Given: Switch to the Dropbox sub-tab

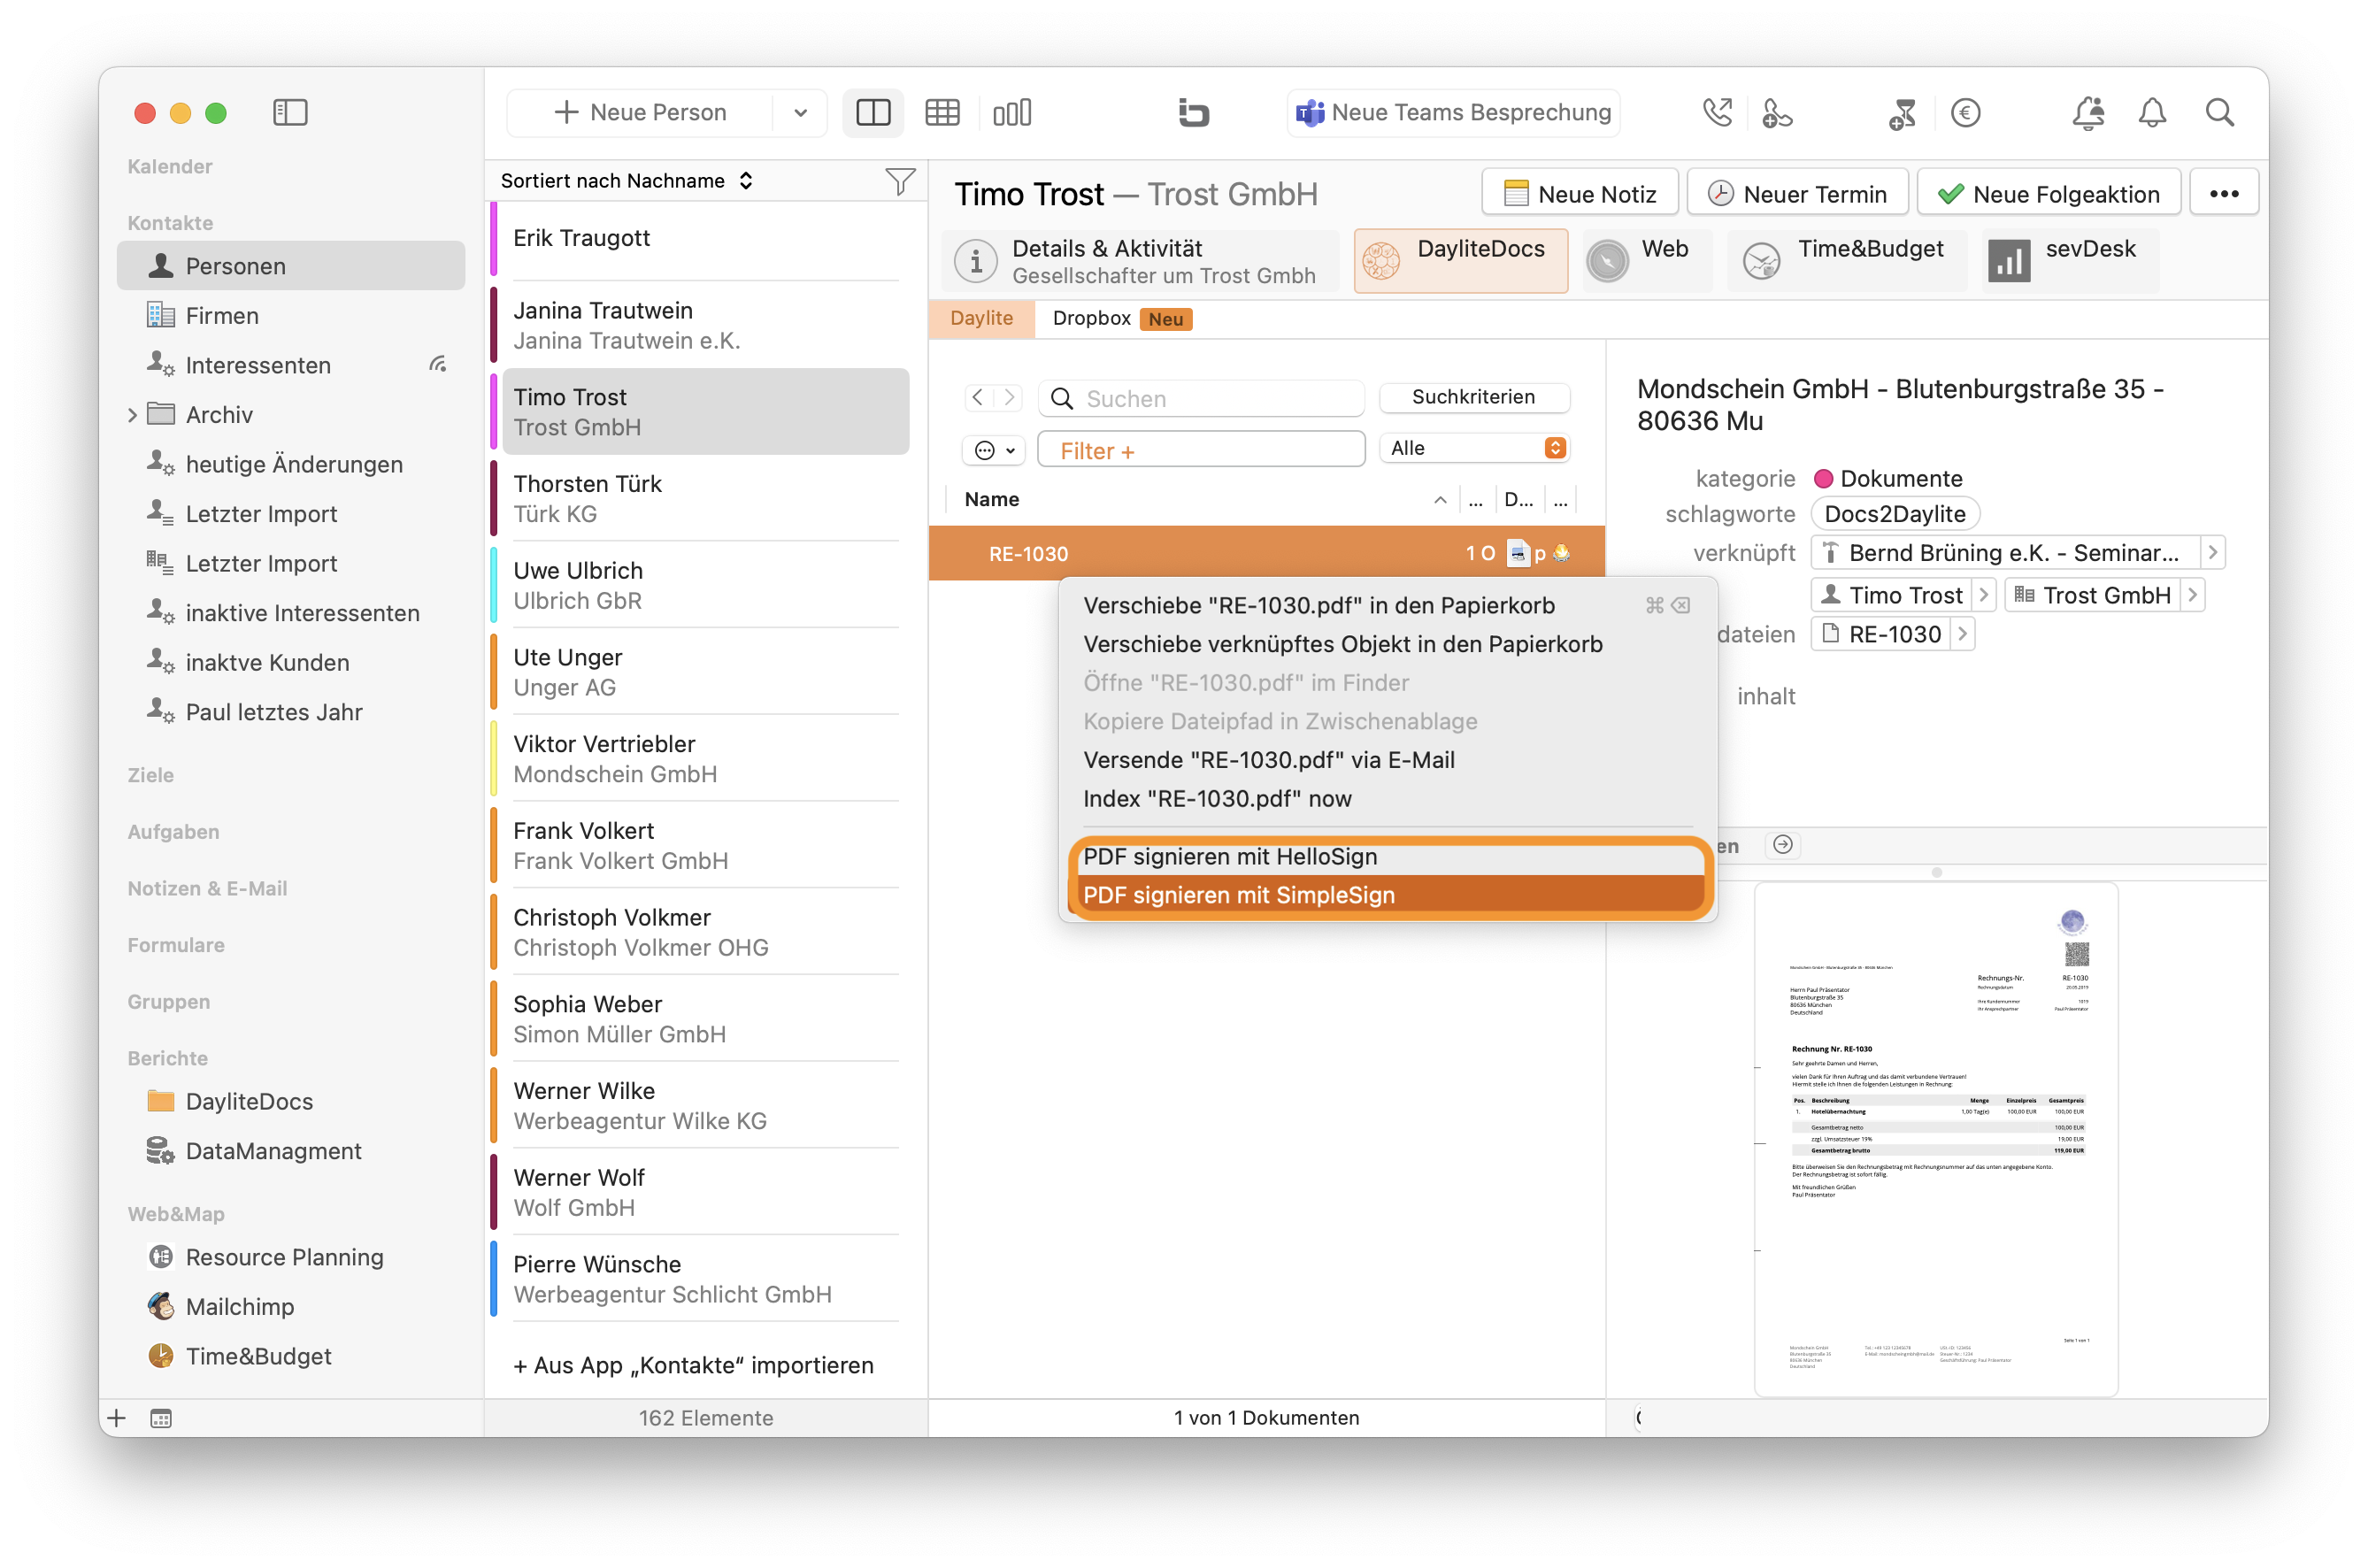Looking at the screenshot, I should click(1121, 318).
